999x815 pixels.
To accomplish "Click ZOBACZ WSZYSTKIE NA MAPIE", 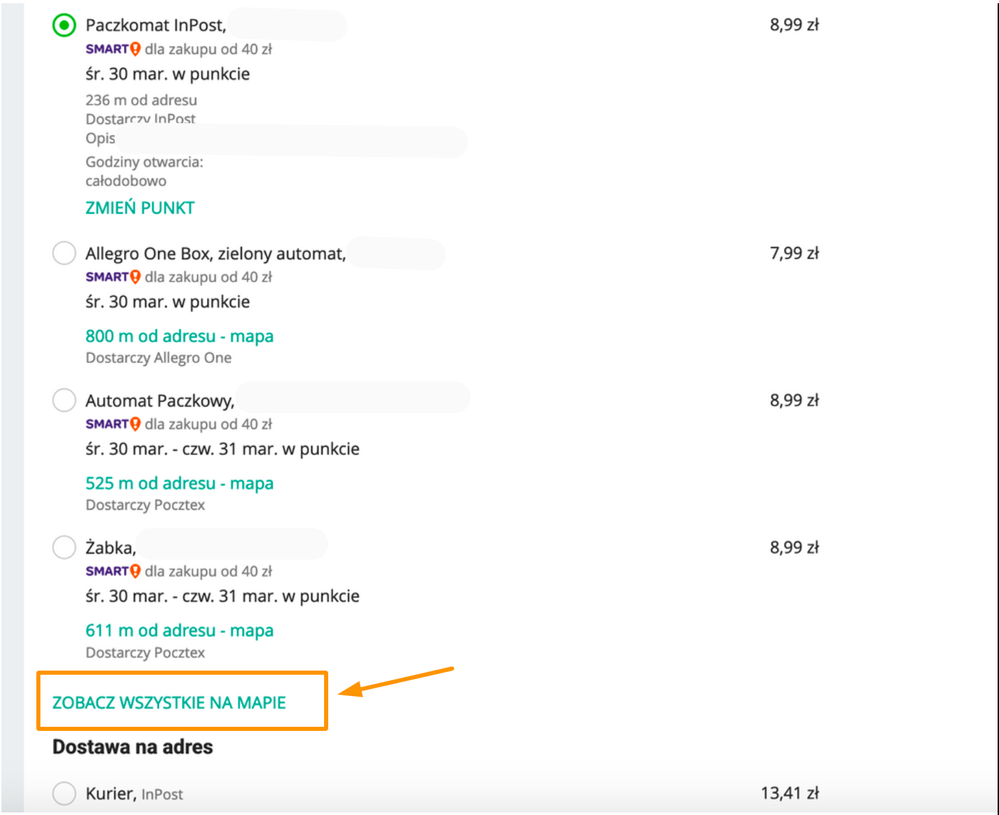I will pyautogui.click(x=169, y=702).
